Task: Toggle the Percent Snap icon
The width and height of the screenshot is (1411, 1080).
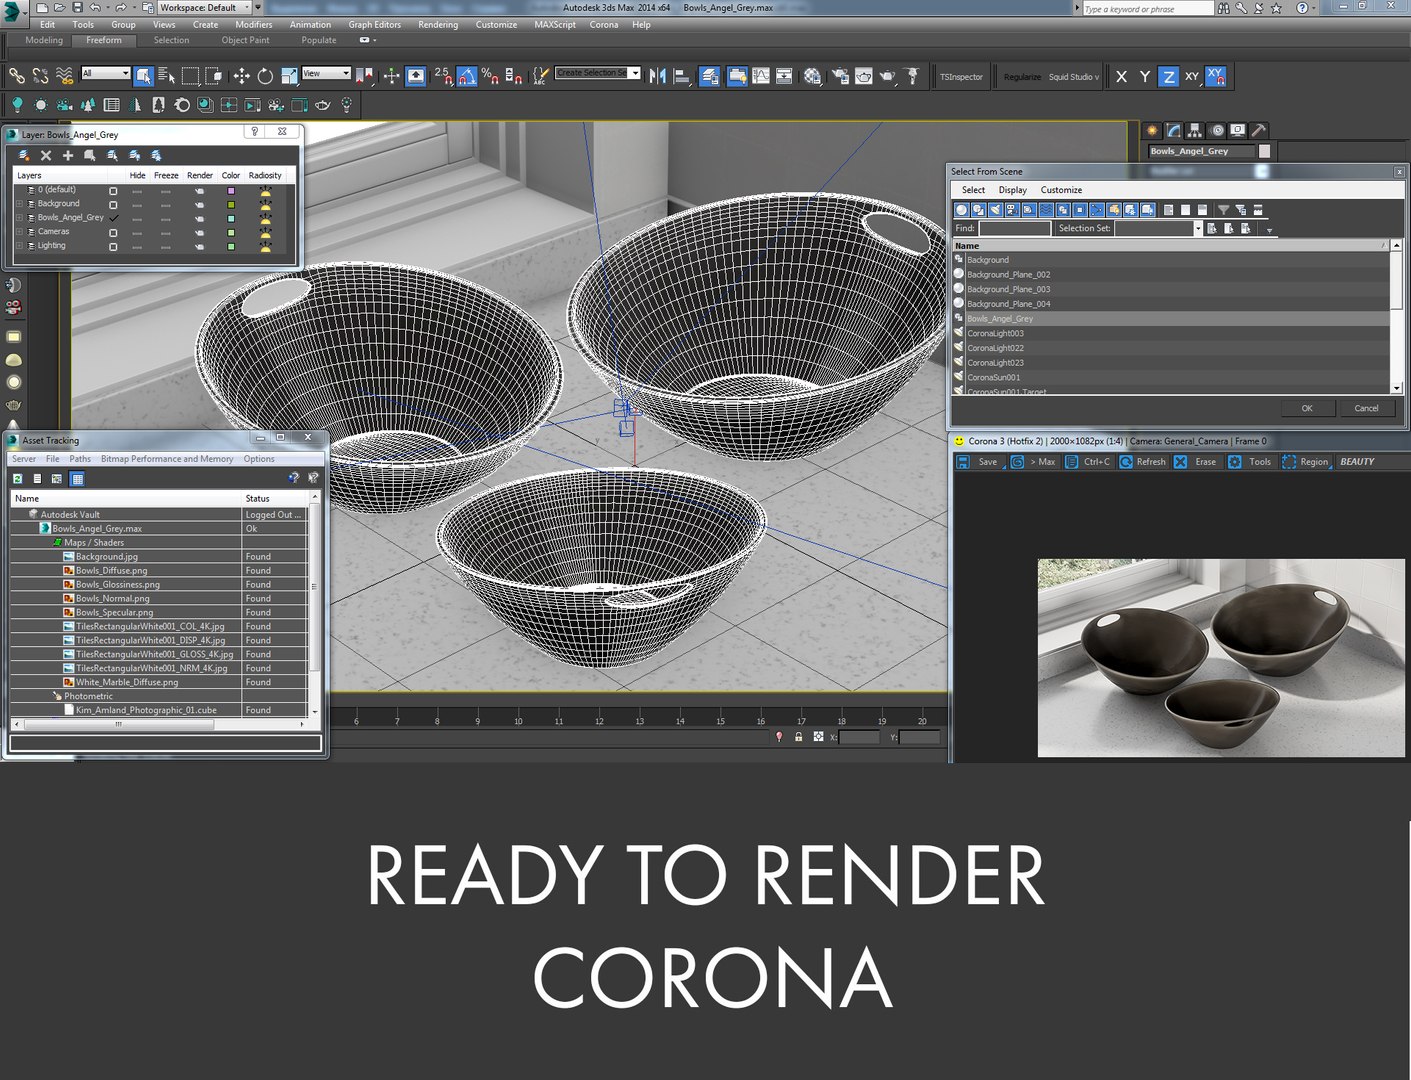Action: [x=490, y=76]
